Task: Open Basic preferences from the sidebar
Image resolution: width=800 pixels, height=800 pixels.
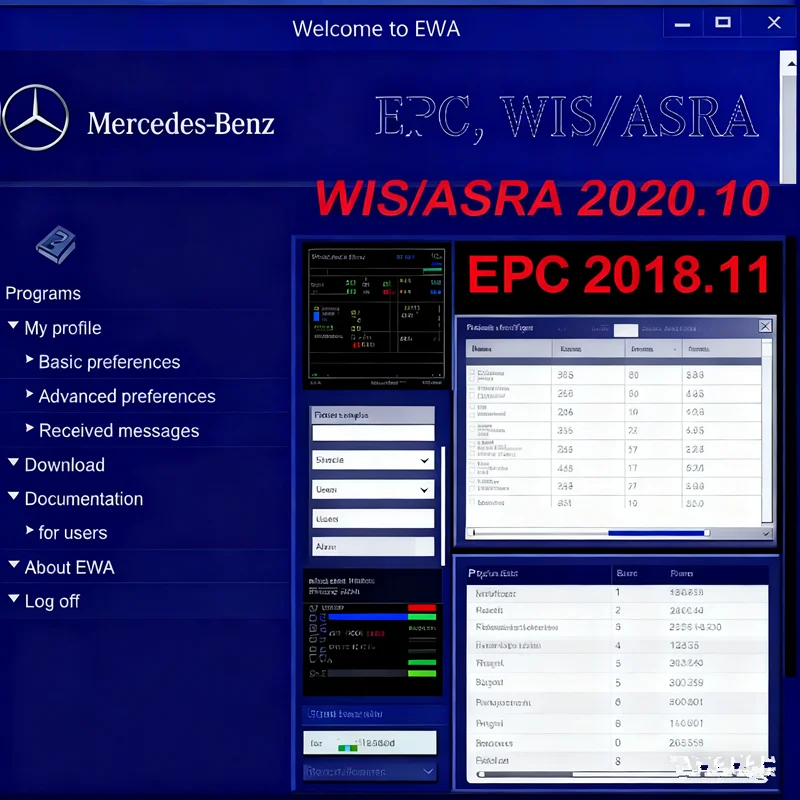Action: 109,361
